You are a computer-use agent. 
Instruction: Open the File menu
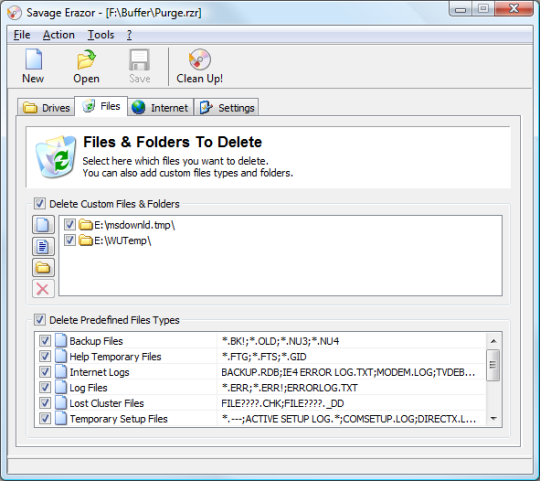22,35
